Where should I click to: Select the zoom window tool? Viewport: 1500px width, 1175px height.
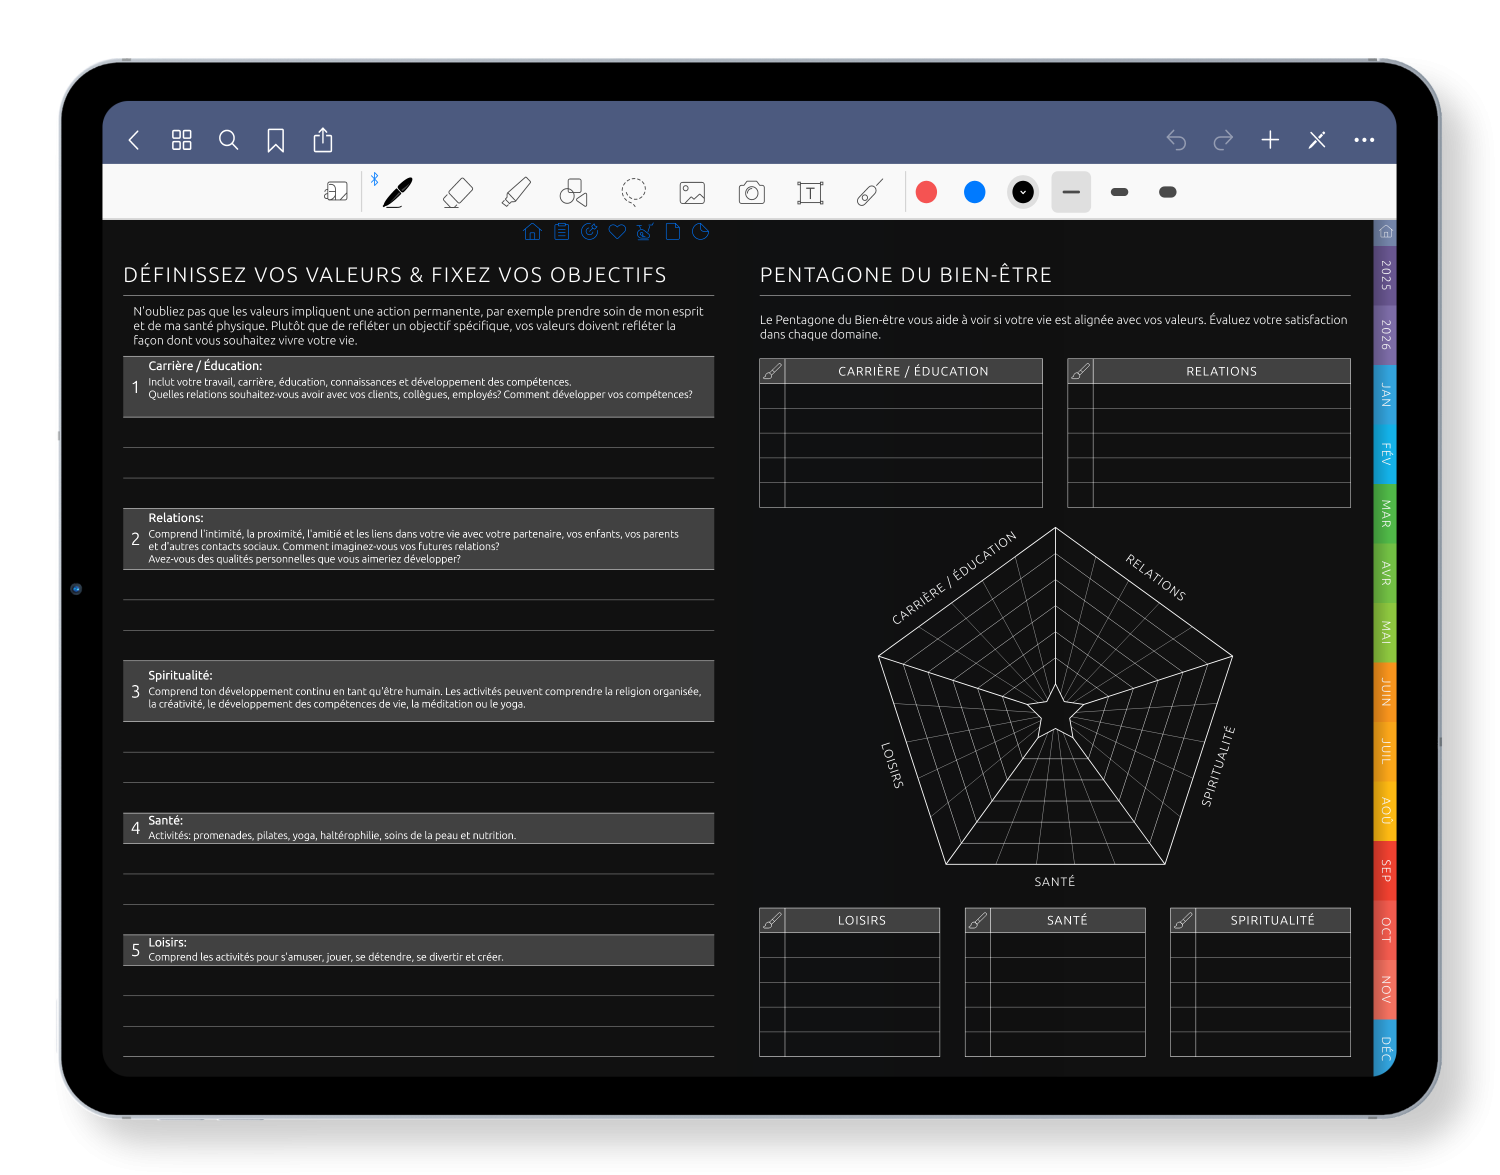[336, 191]
